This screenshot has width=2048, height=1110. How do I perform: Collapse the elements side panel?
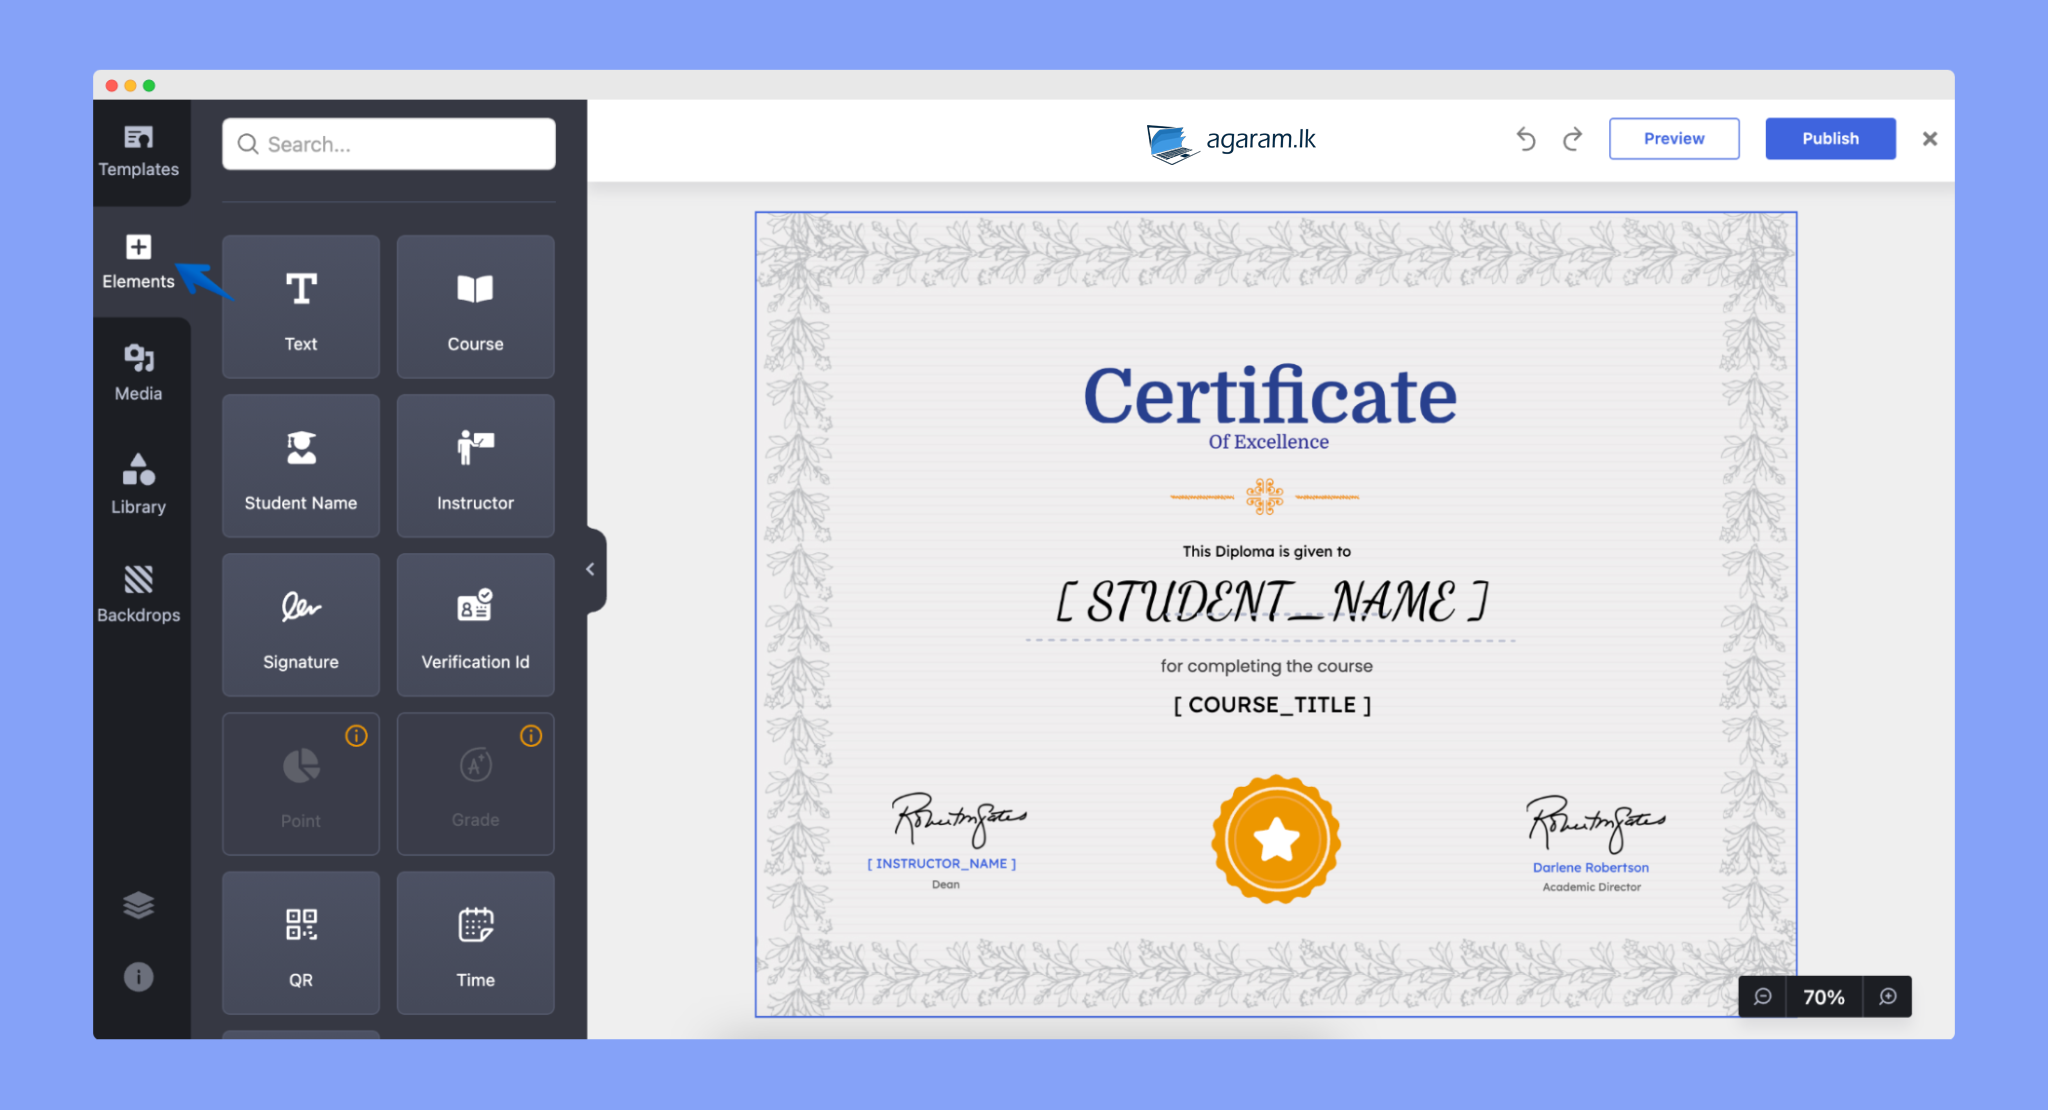click(x=591, y=569)
